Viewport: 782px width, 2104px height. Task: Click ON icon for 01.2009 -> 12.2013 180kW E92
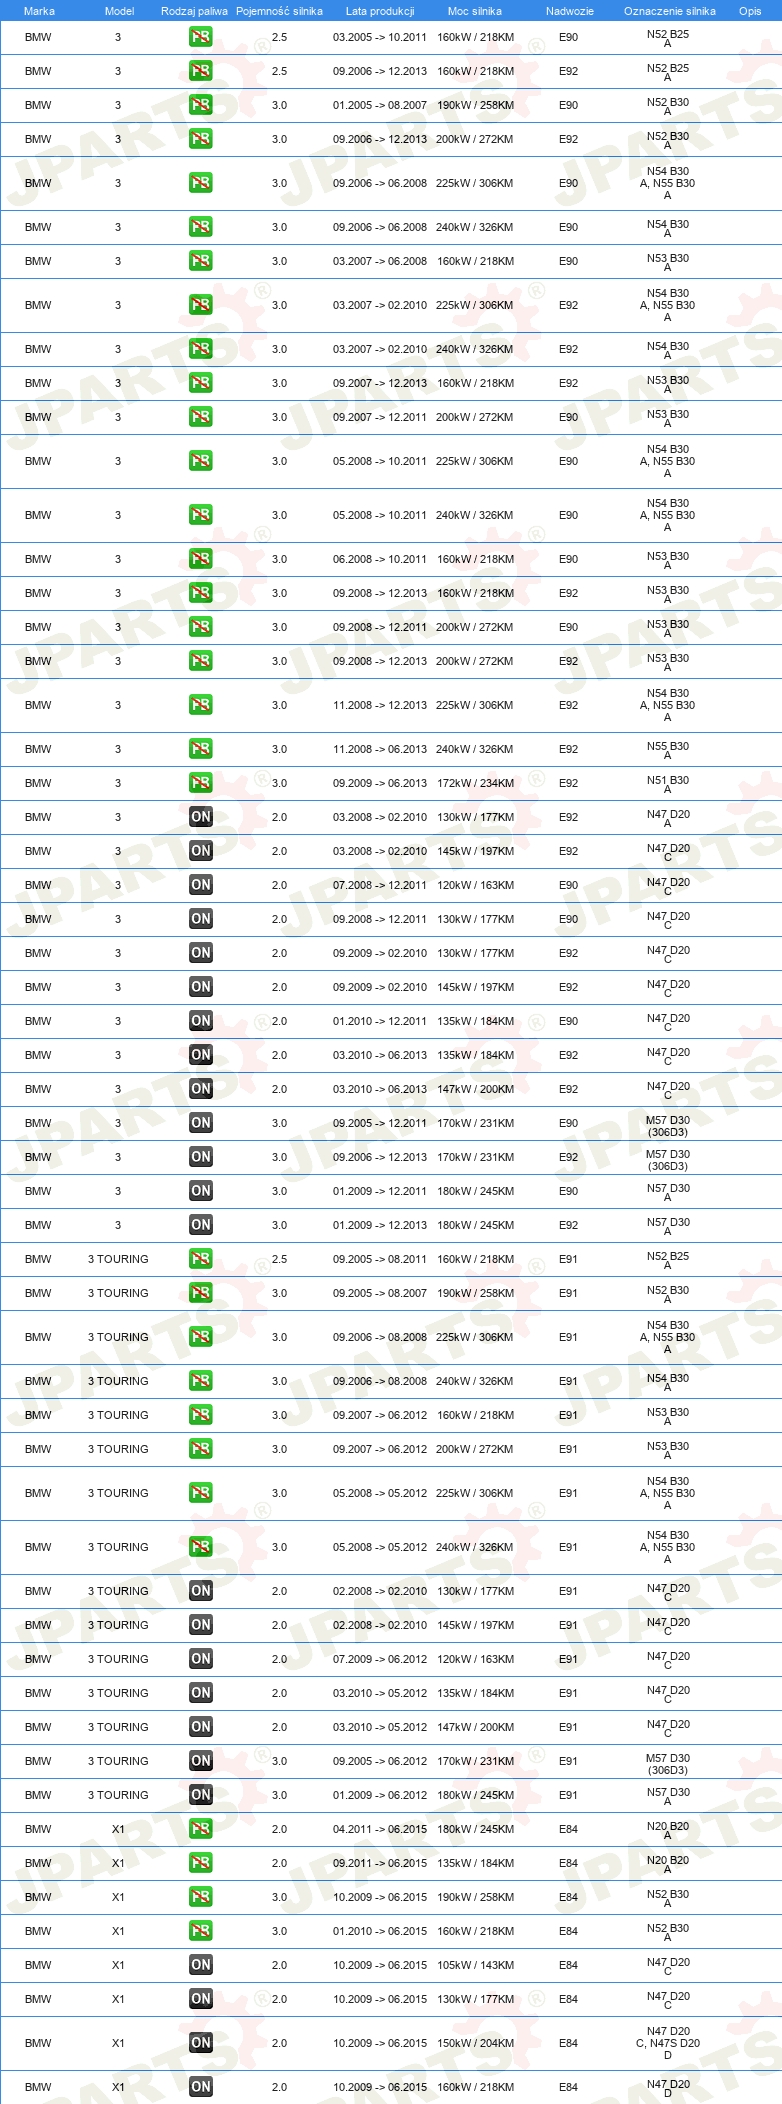point(200,1225)
